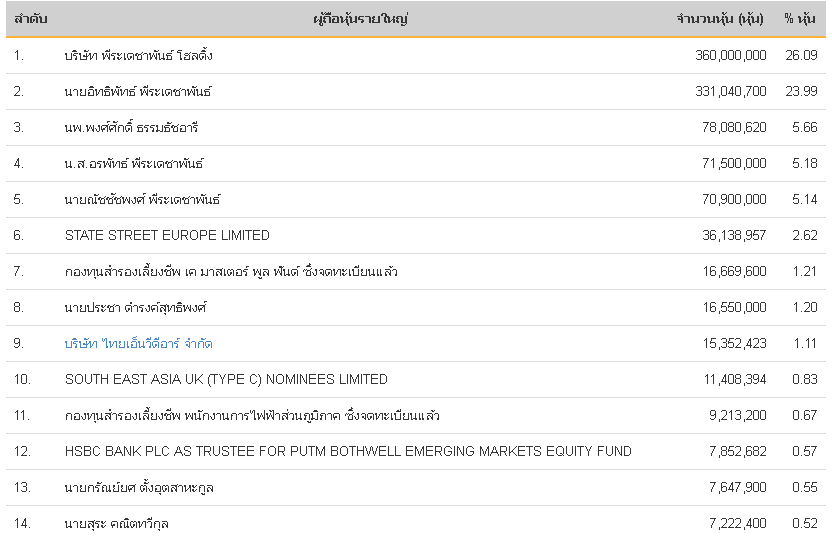Click percentage value 1.11

805,344
